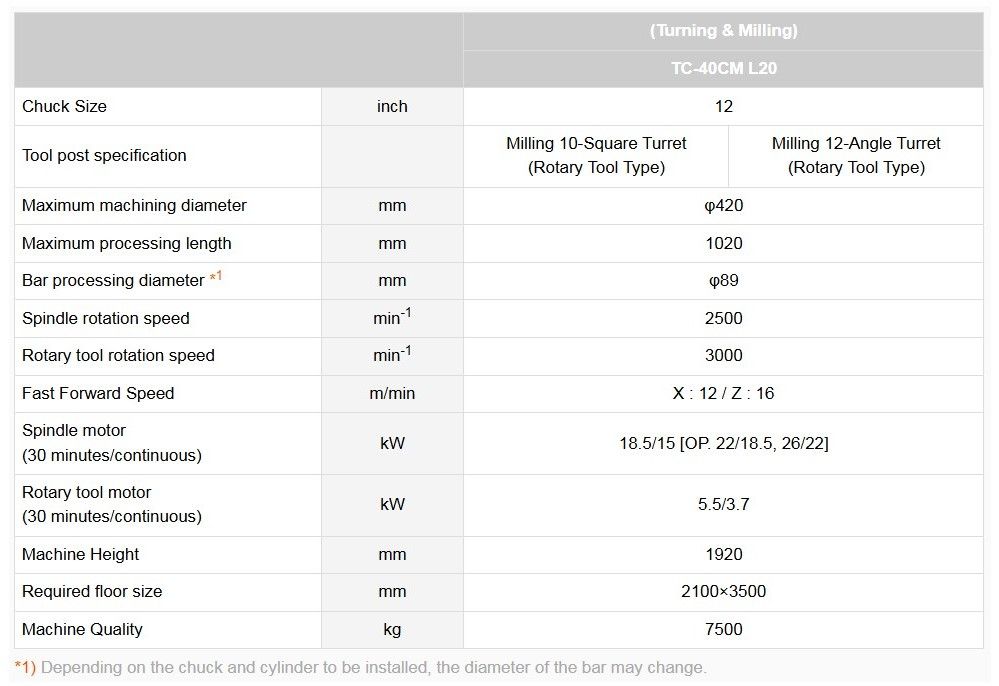This screenshot has width=999, height=686.
Task: Click the 2500 spindle rotation speed value
Action: click(723, 318)
